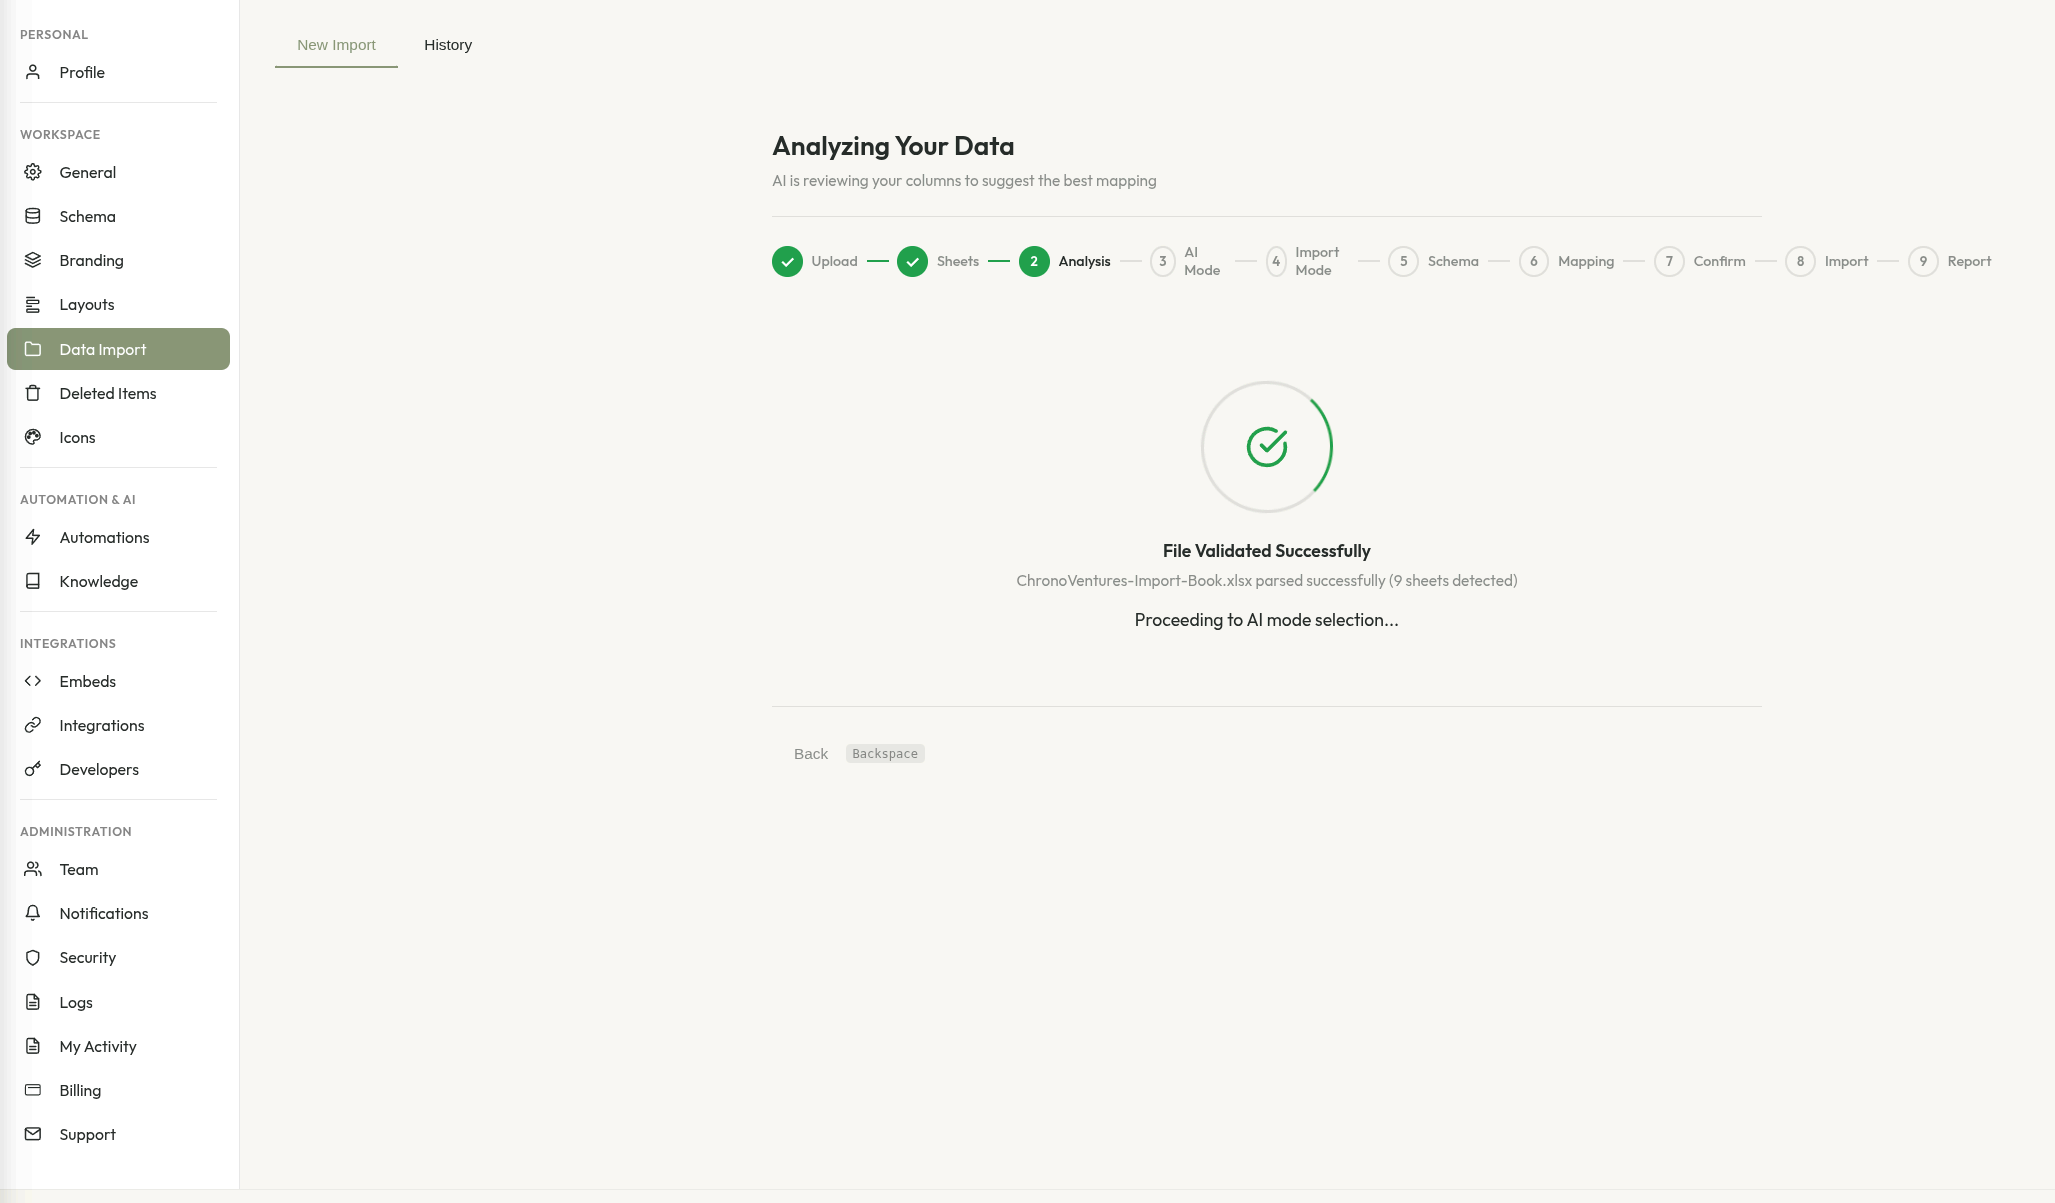Go to Billing in the sidebar
Image resolution: width=2055 pixels, height=1203 pixels.
pos(80,1090)
